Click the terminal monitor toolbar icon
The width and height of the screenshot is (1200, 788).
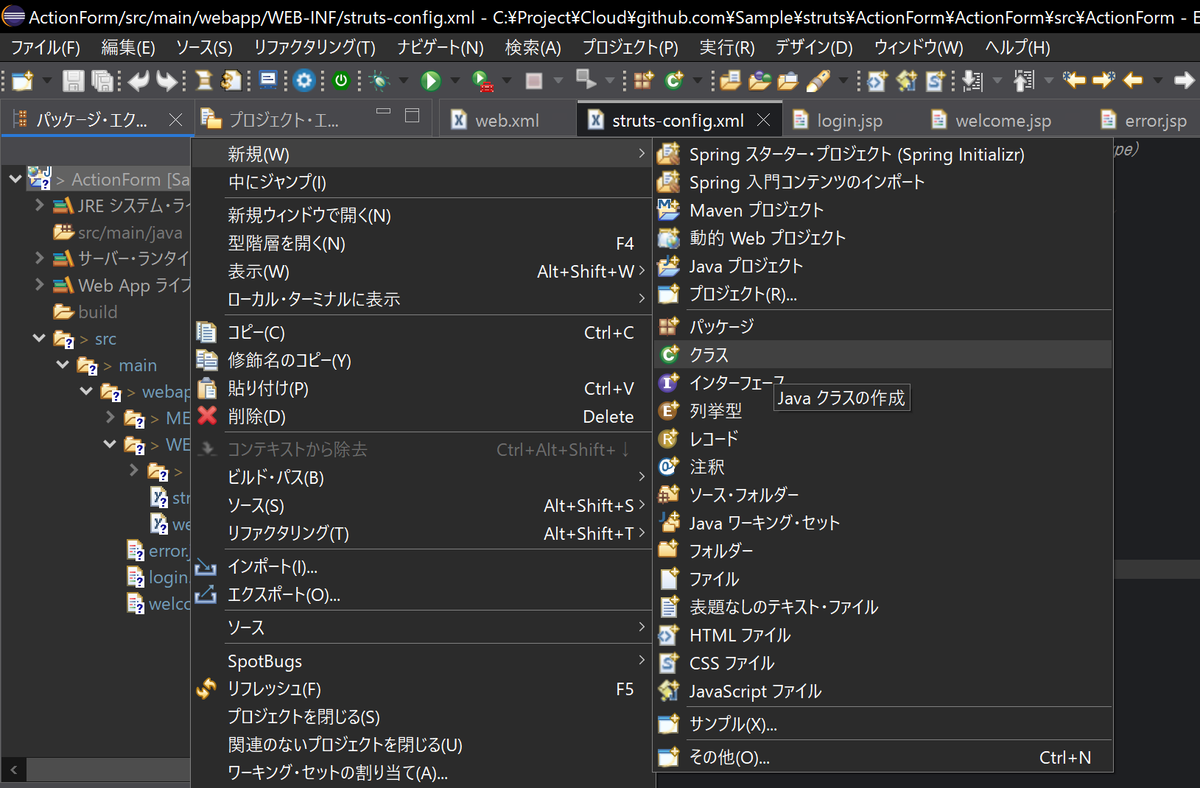click(268, 81)
